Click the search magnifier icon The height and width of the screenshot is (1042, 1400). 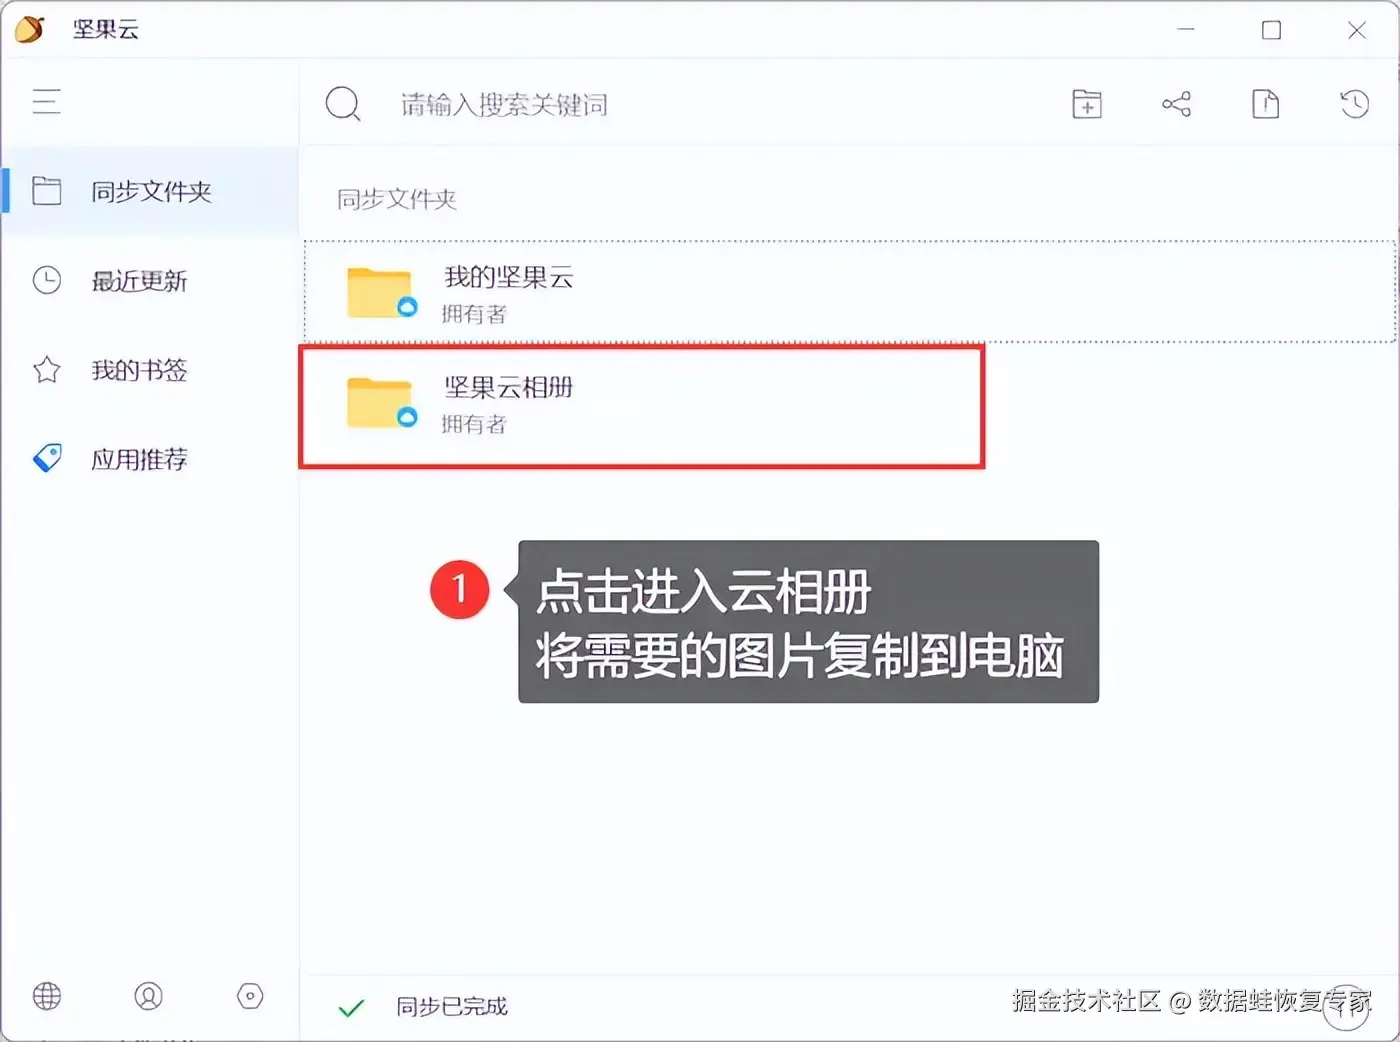[343, 103]
